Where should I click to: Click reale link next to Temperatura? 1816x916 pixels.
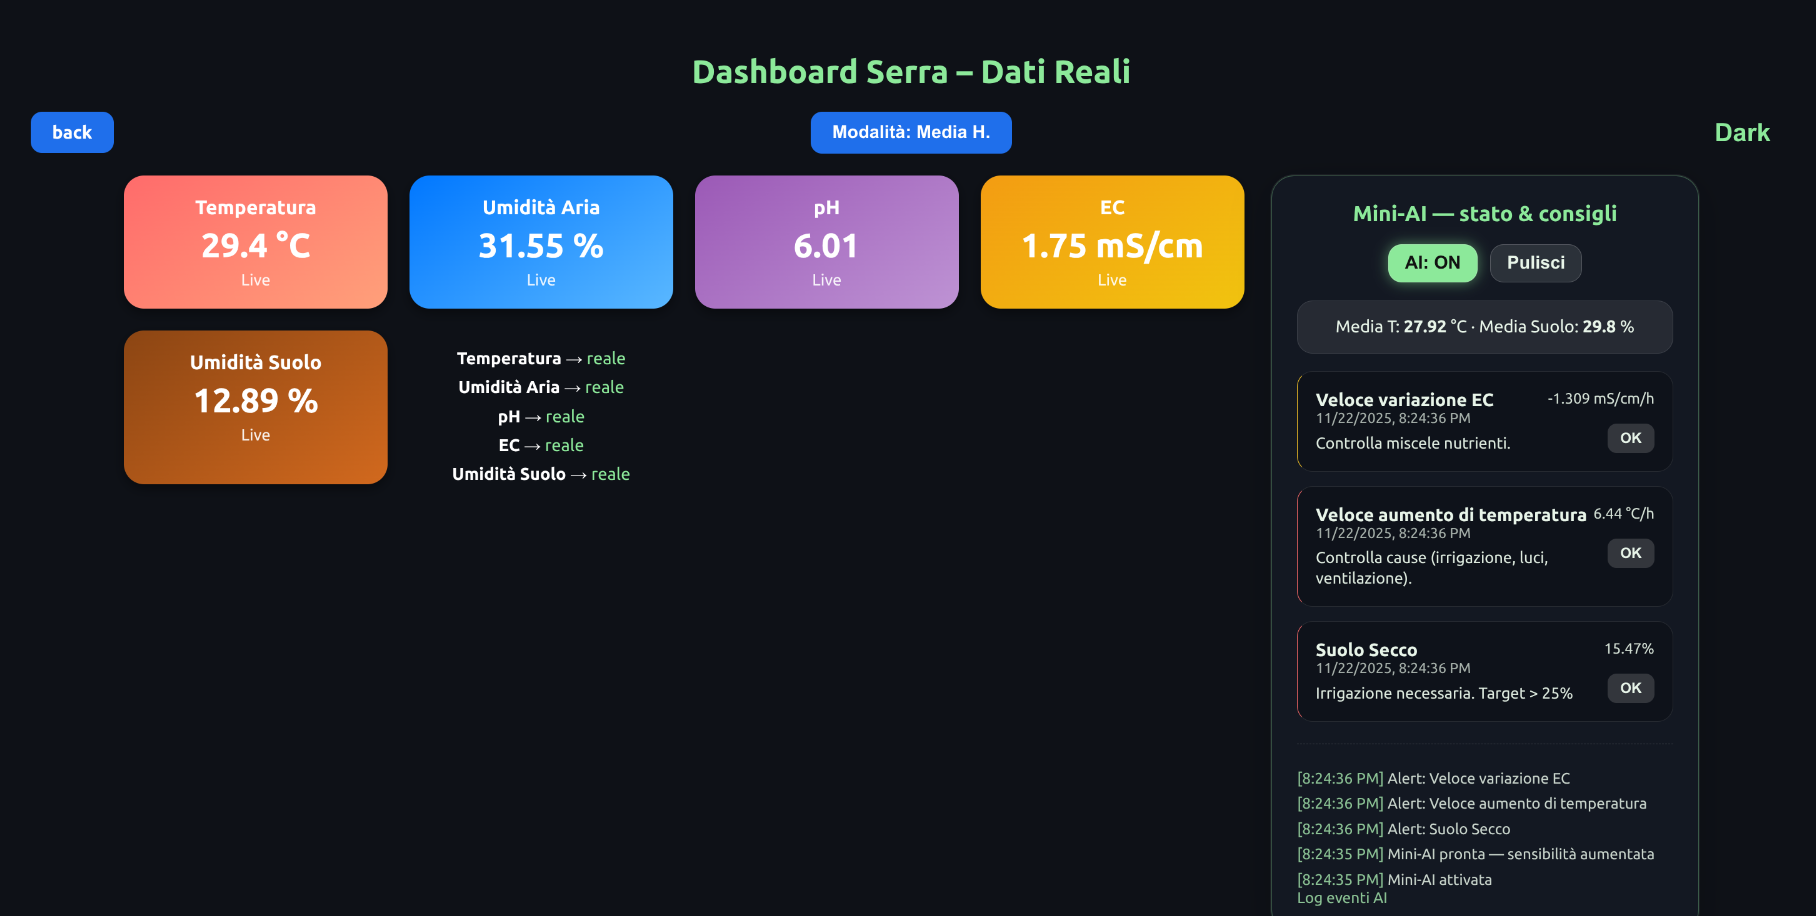click(605, 358)
